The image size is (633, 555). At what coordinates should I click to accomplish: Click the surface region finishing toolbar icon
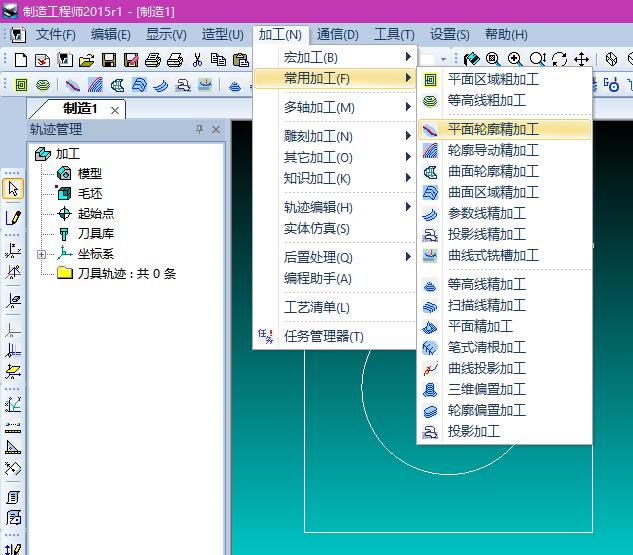(x=139, y=85)
